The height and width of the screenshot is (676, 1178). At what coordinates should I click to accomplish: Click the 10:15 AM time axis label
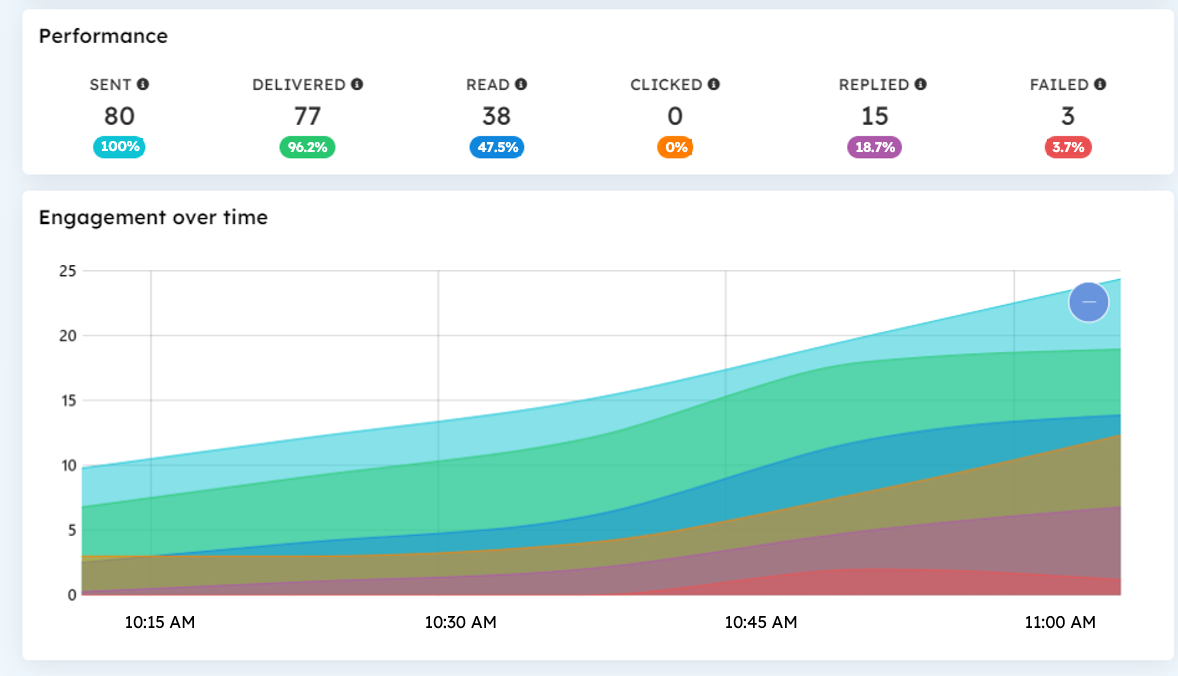[x=160, y=622]
